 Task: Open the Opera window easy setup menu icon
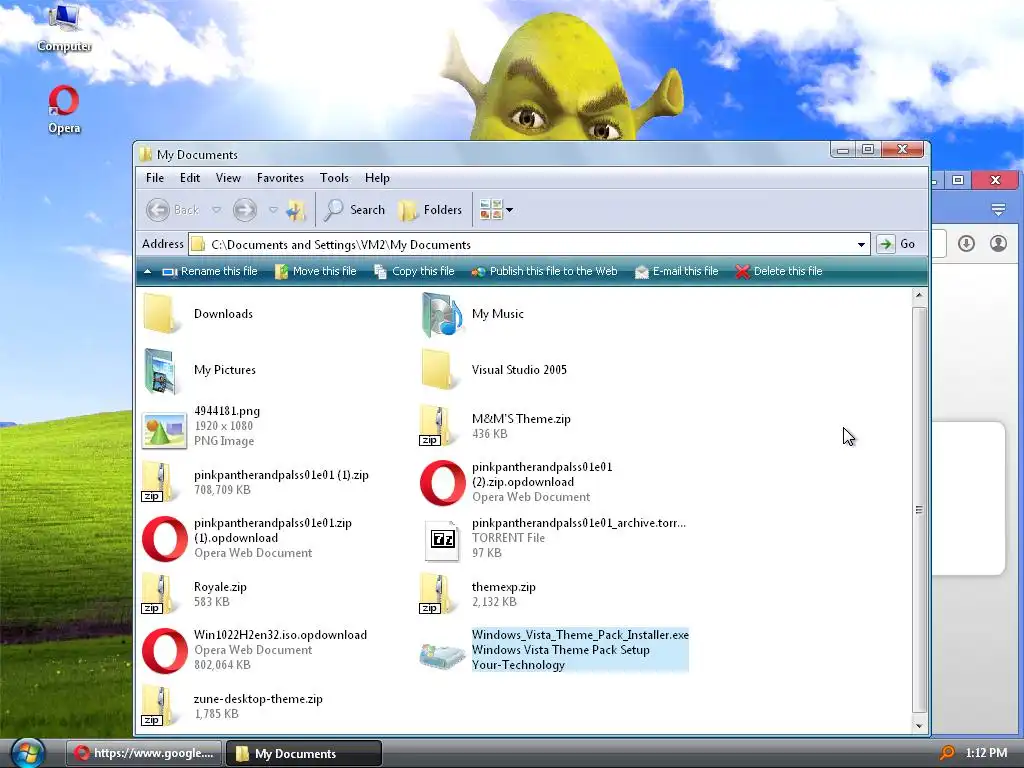(998, 210)
